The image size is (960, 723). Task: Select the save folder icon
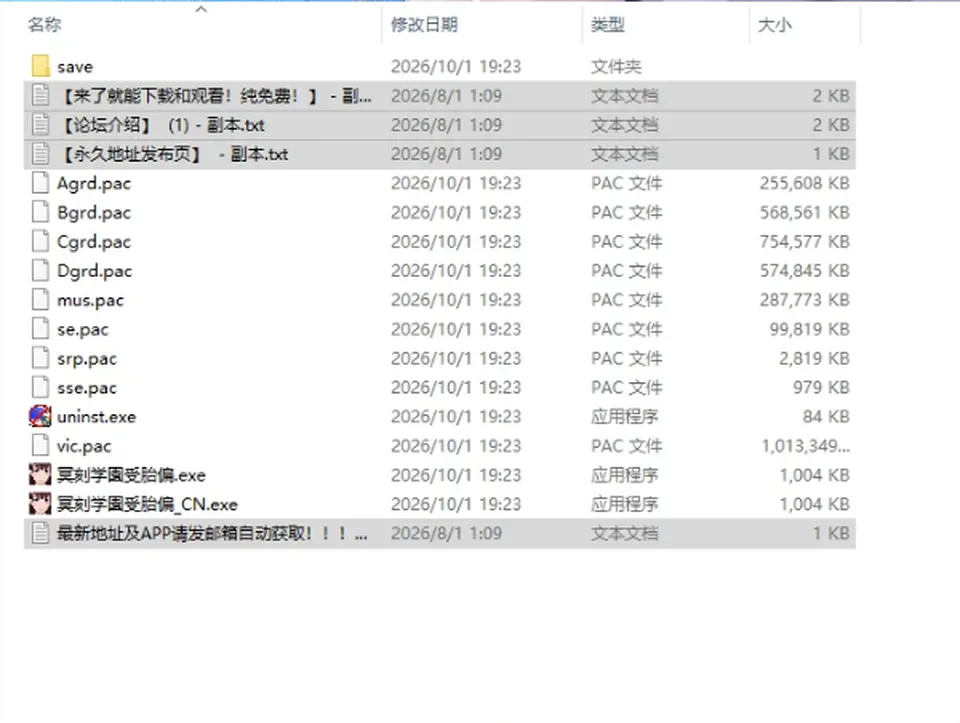point(40,66)
